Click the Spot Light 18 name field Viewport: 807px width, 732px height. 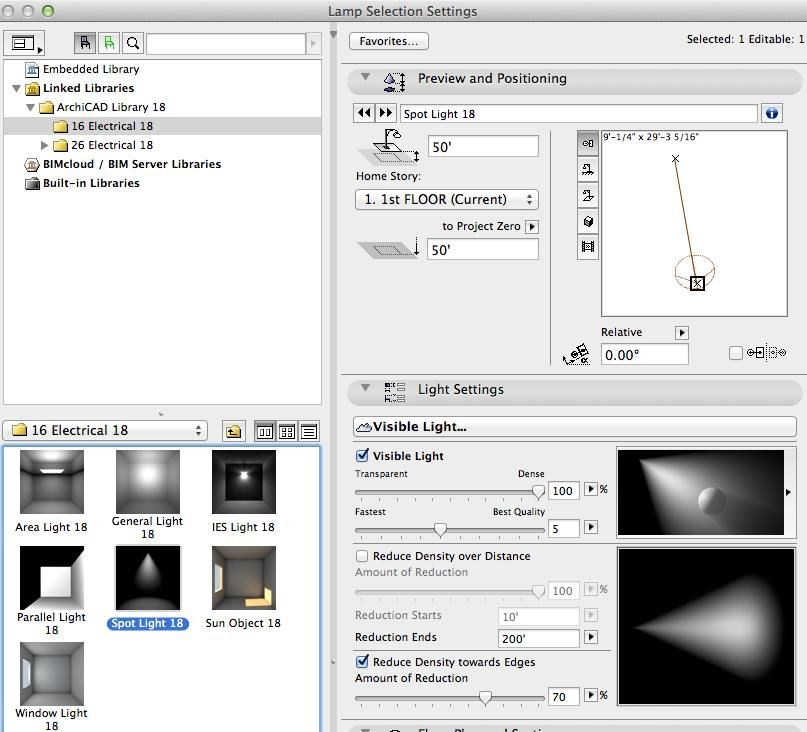578,114
